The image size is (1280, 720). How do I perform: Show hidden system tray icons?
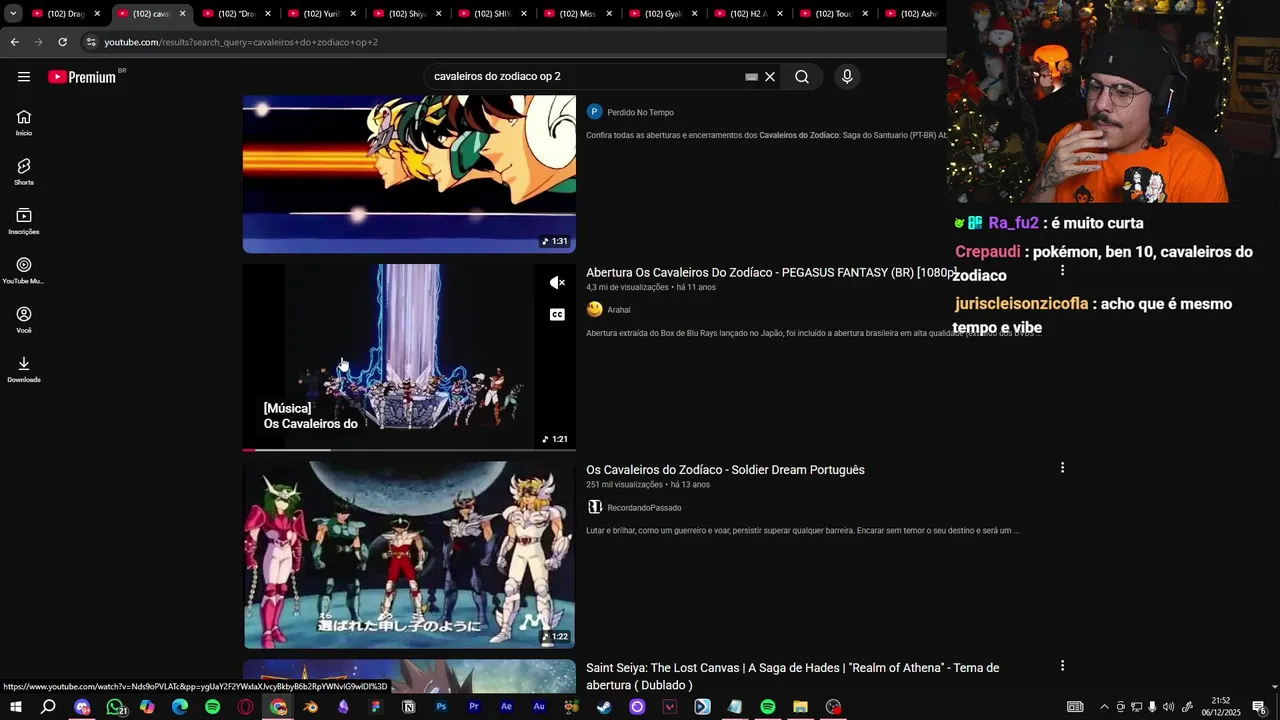coord(1104,707)
